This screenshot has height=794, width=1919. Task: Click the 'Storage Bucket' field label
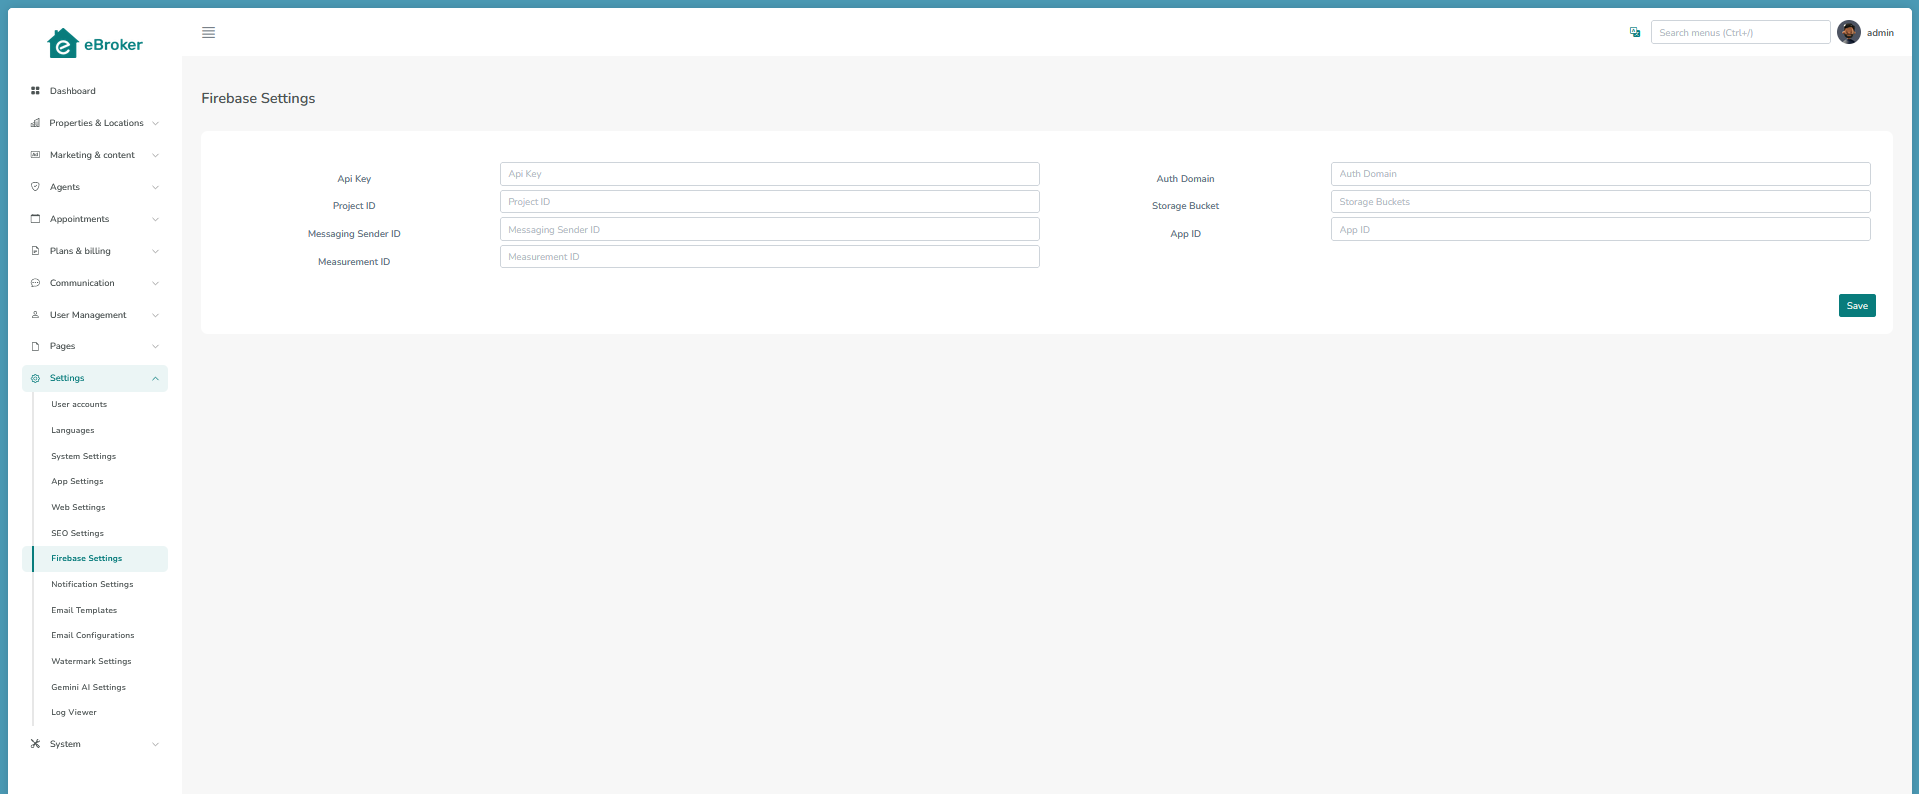(1185, 206)
